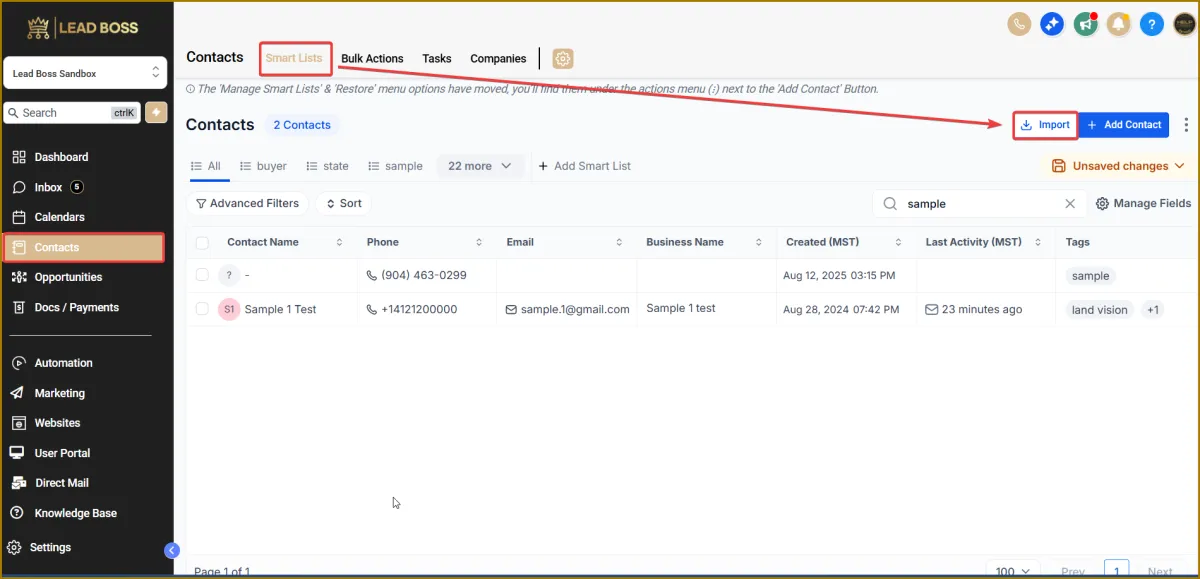Switch to the Tasks tab
This screenshot has height=579, width=1200.
click(437, 59)
